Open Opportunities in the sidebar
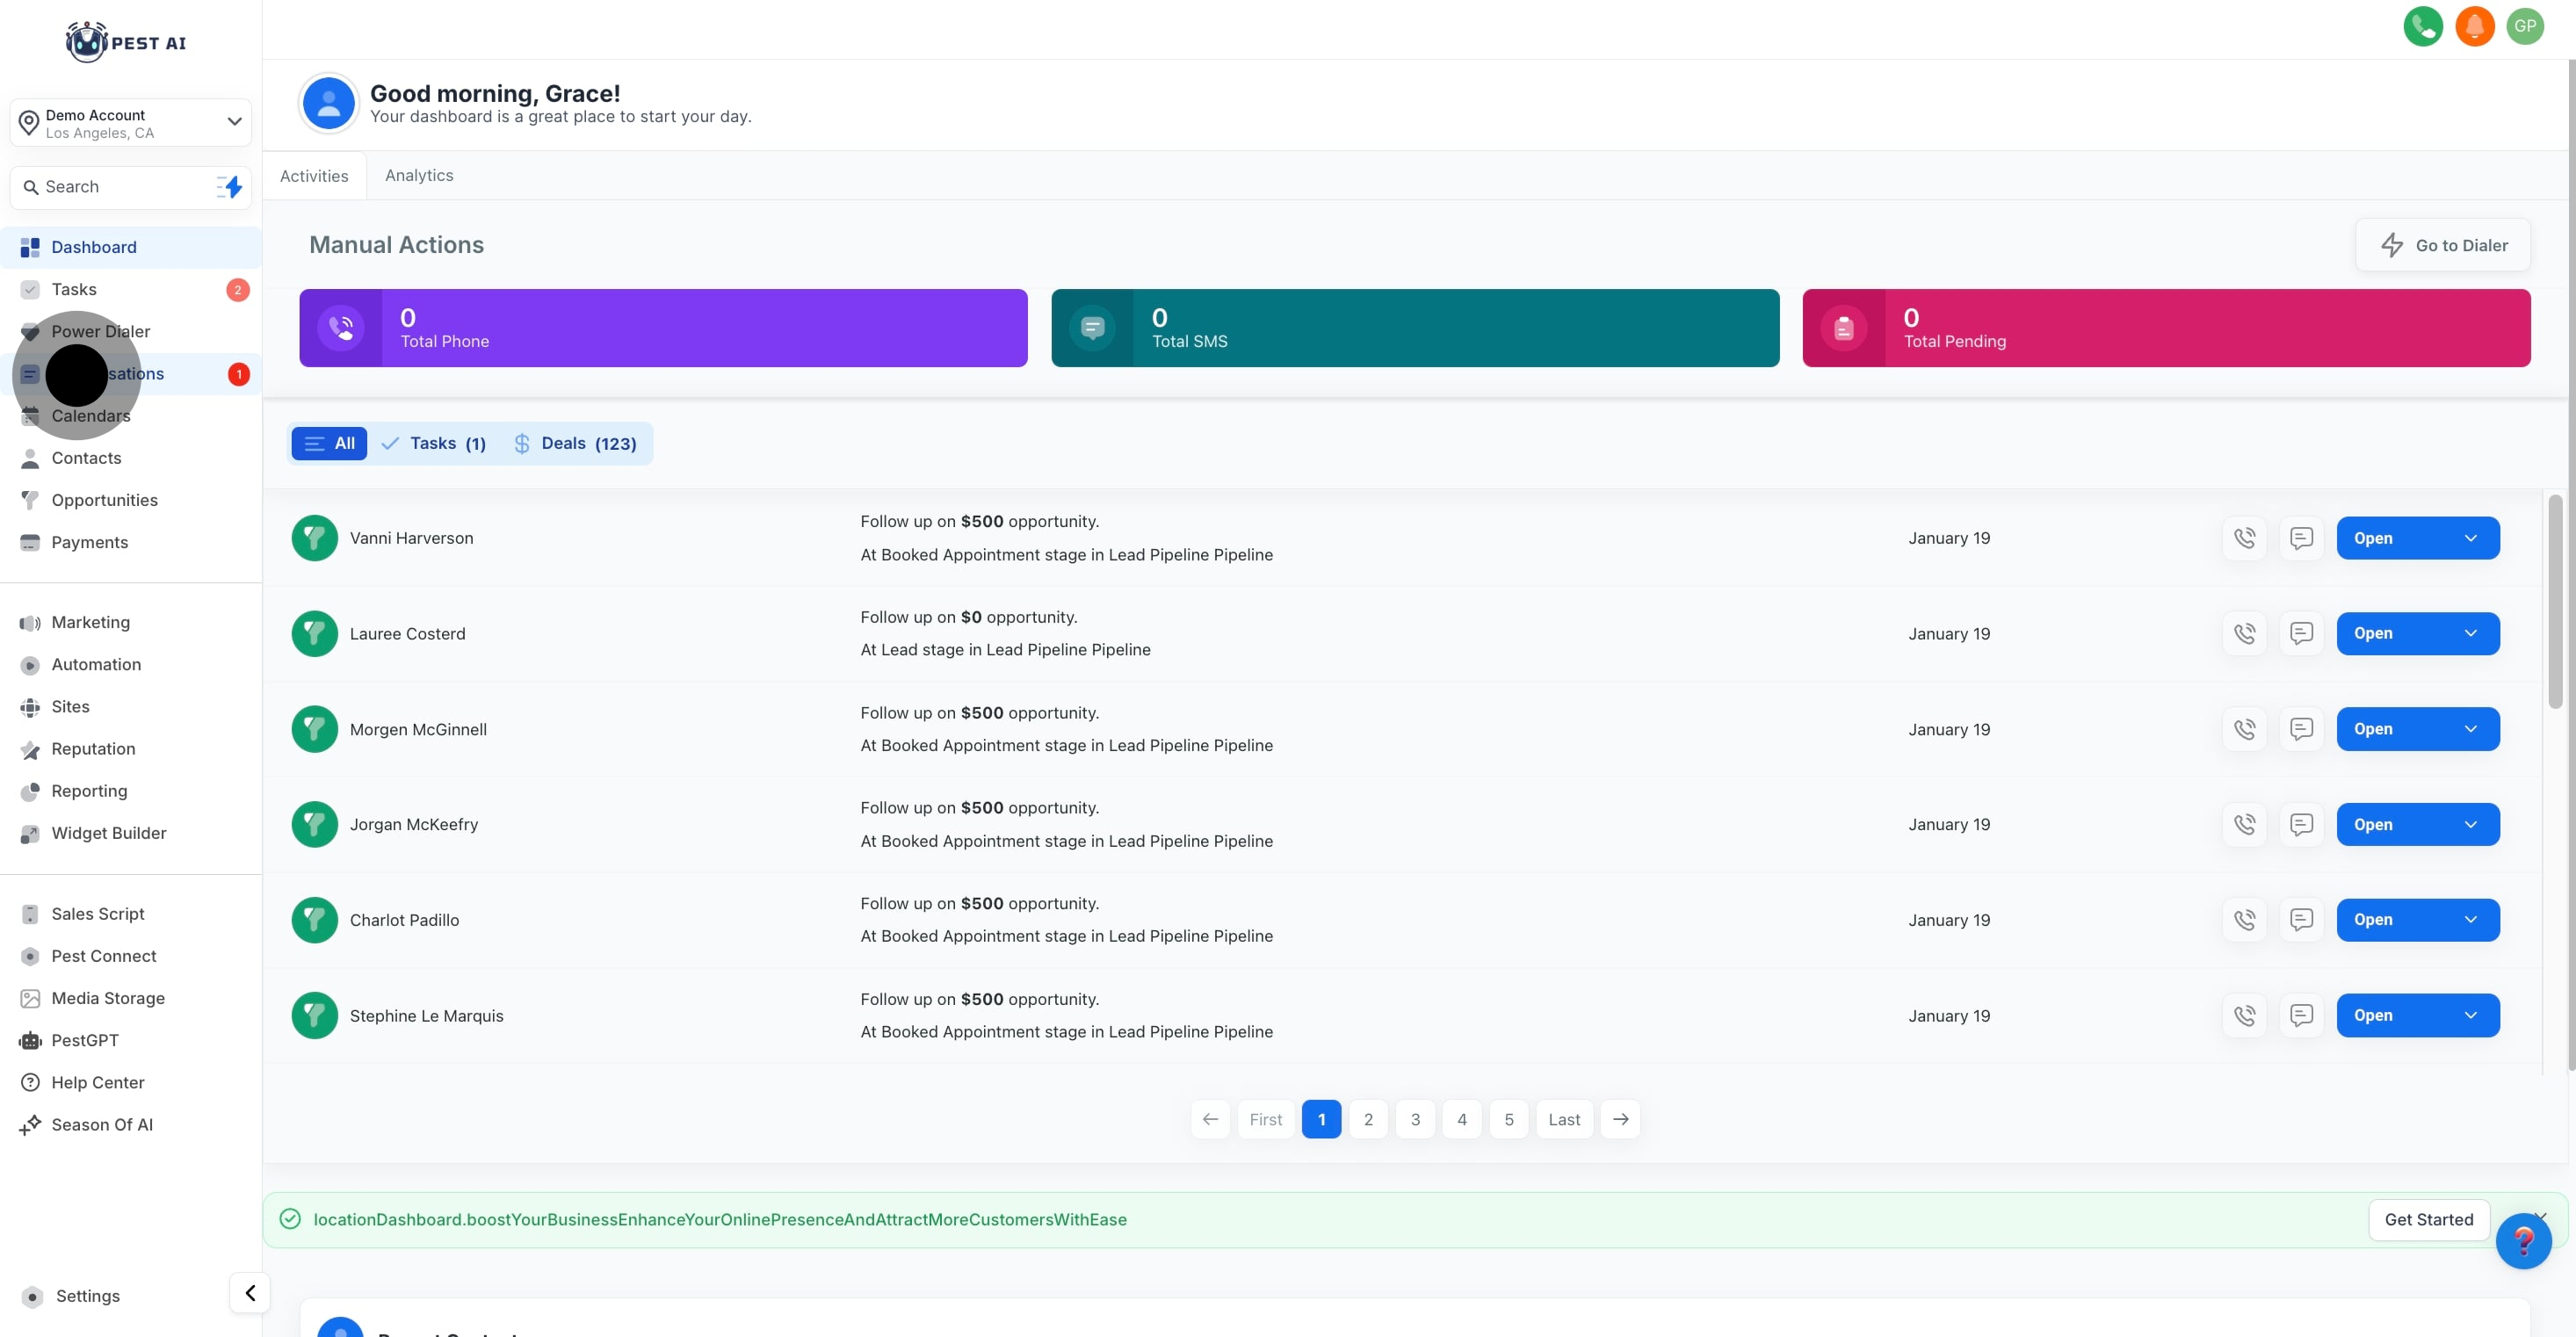2576x1337 pixels. coord(104,500)
